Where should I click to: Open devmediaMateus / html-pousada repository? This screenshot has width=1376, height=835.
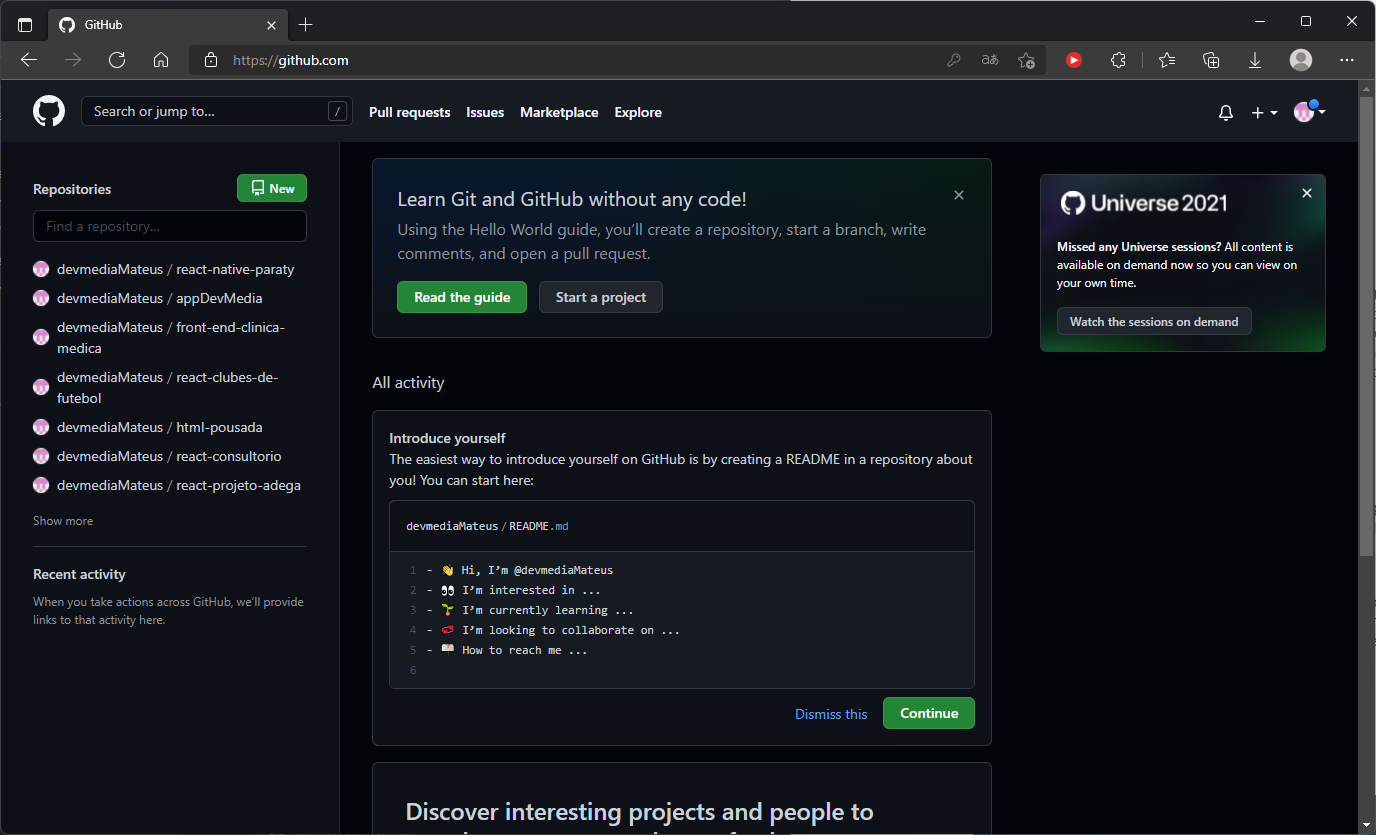[160, 427]
